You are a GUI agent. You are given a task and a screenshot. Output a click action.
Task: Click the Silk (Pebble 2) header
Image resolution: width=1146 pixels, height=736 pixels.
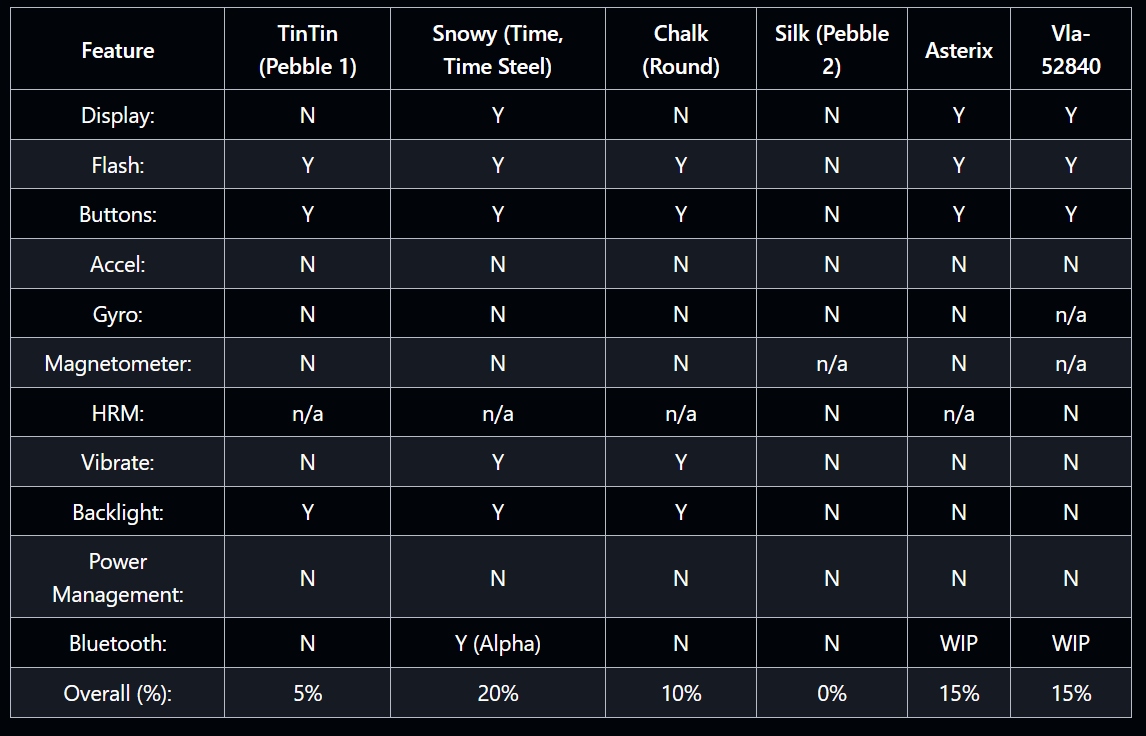[x=831, y=50]
